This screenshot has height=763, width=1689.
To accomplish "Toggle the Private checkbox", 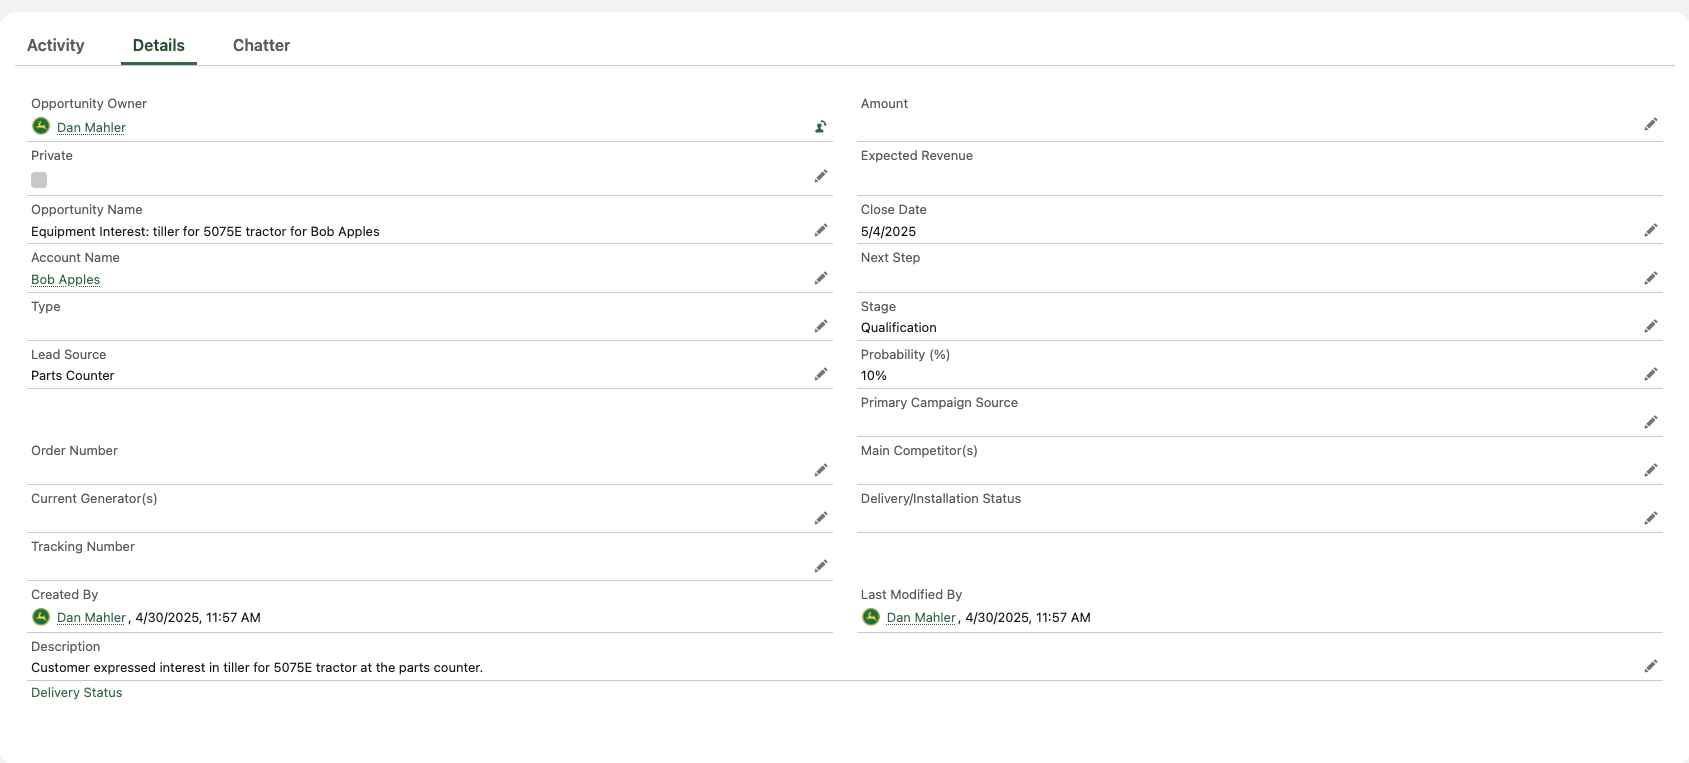I will pyautogui.click(x=39, y=180).
